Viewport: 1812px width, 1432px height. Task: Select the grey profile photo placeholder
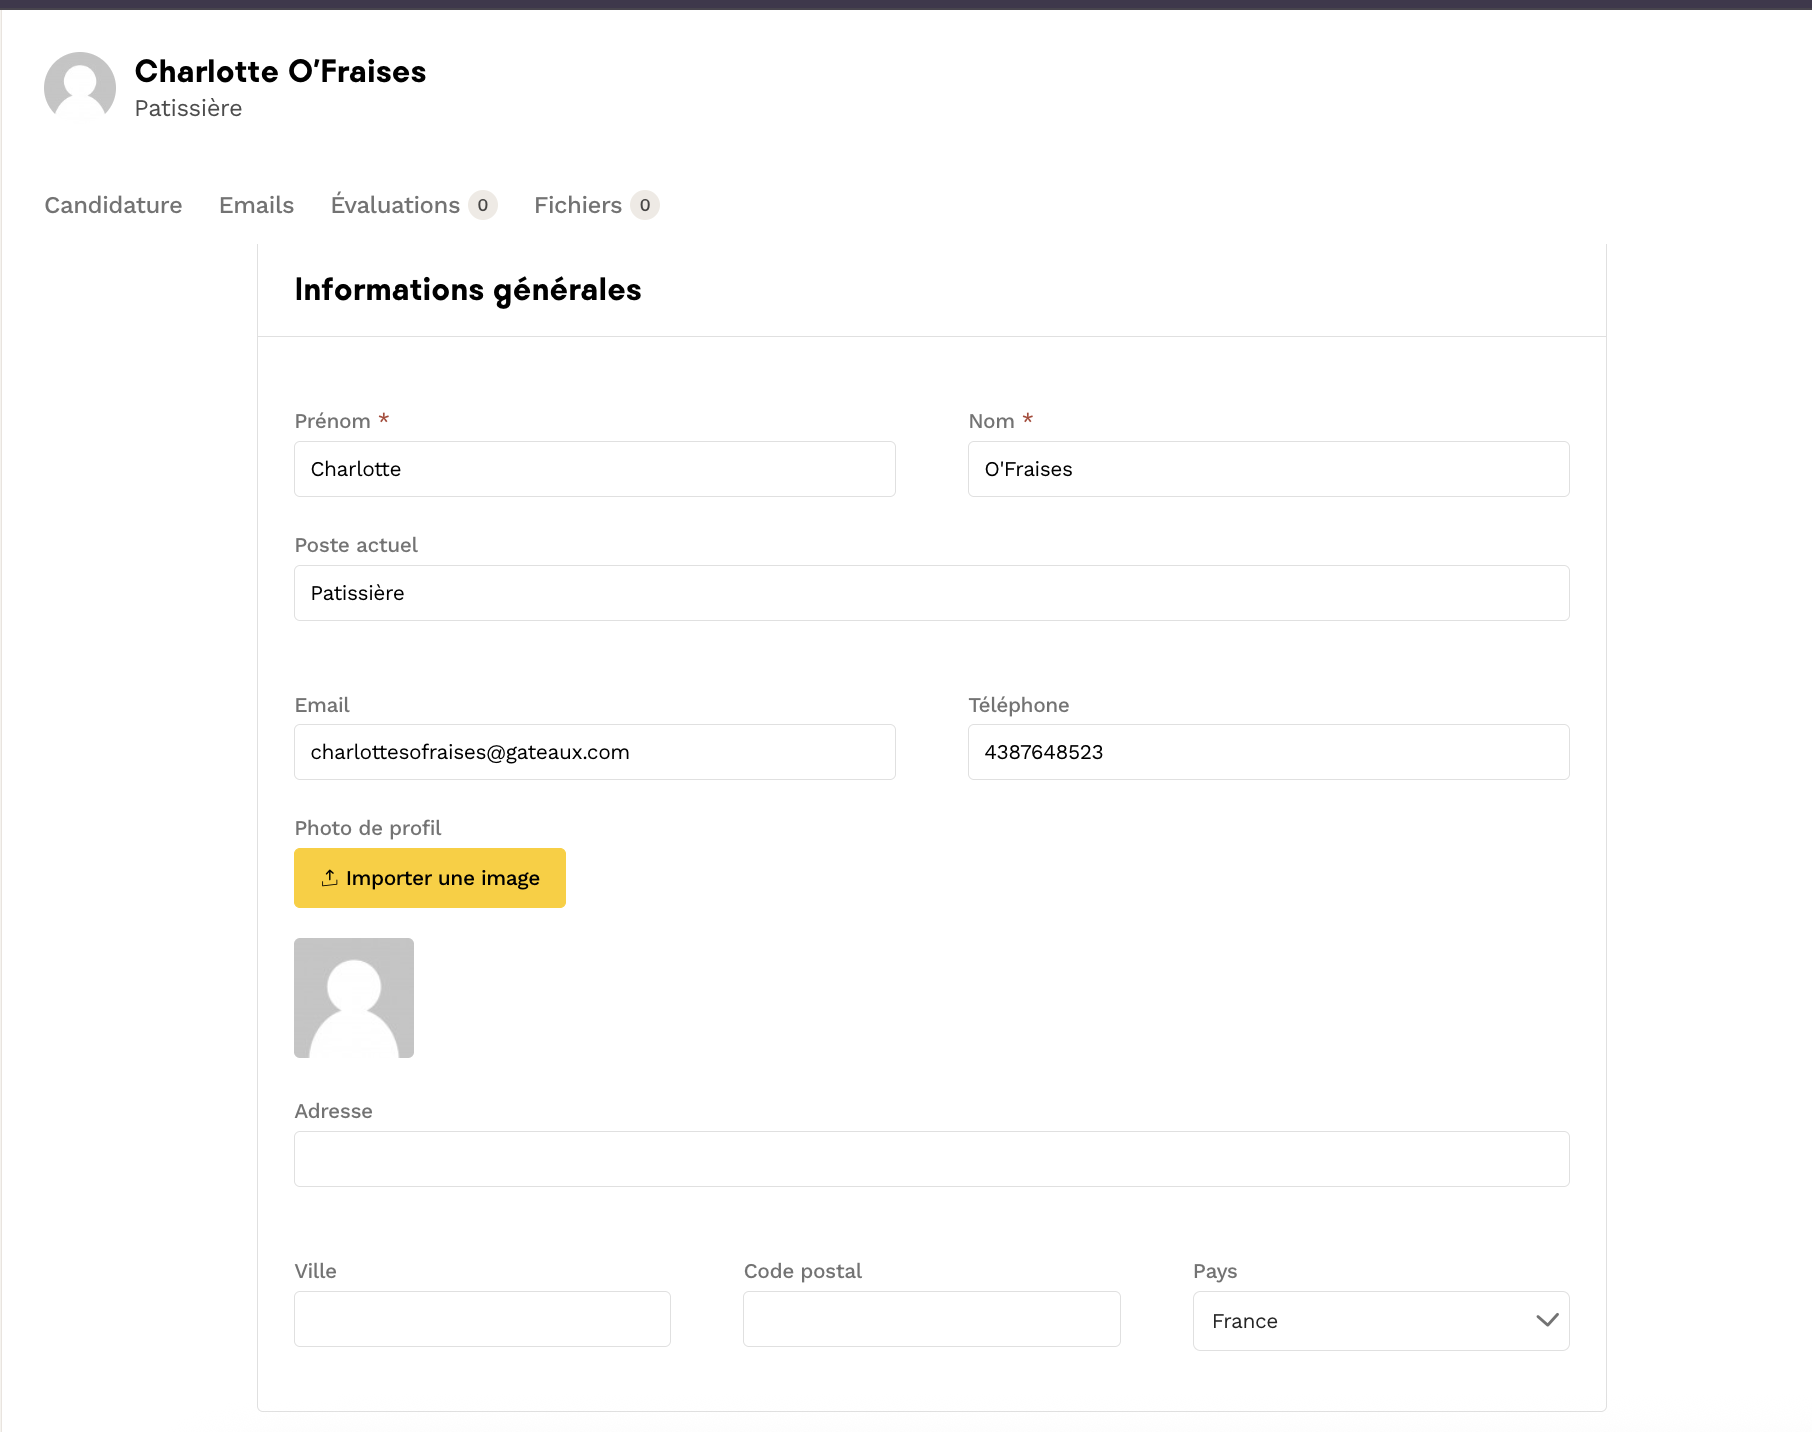(x=354, y=998)
